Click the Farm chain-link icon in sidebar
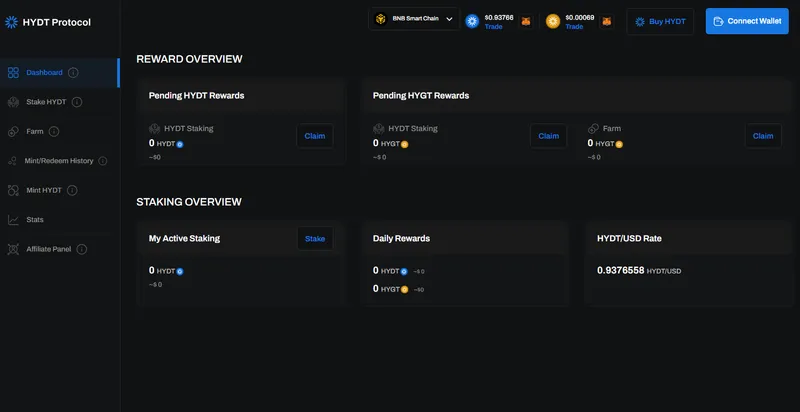 click(13, 132)
